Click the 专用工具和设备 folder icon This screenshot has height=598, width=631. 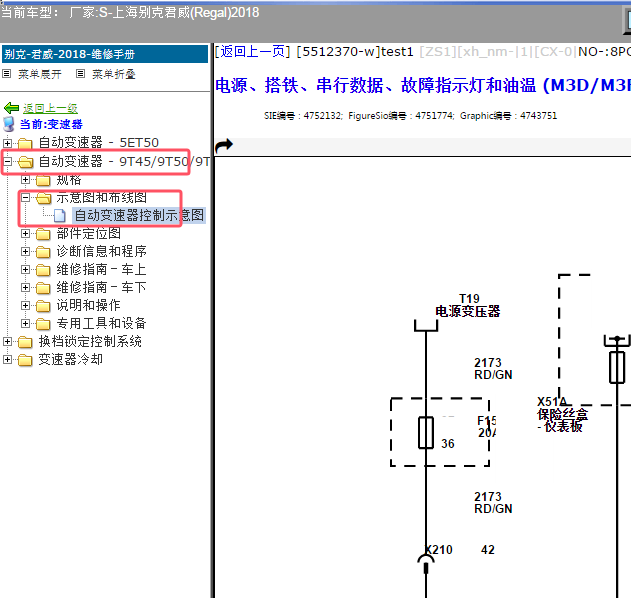coord(43,324)
